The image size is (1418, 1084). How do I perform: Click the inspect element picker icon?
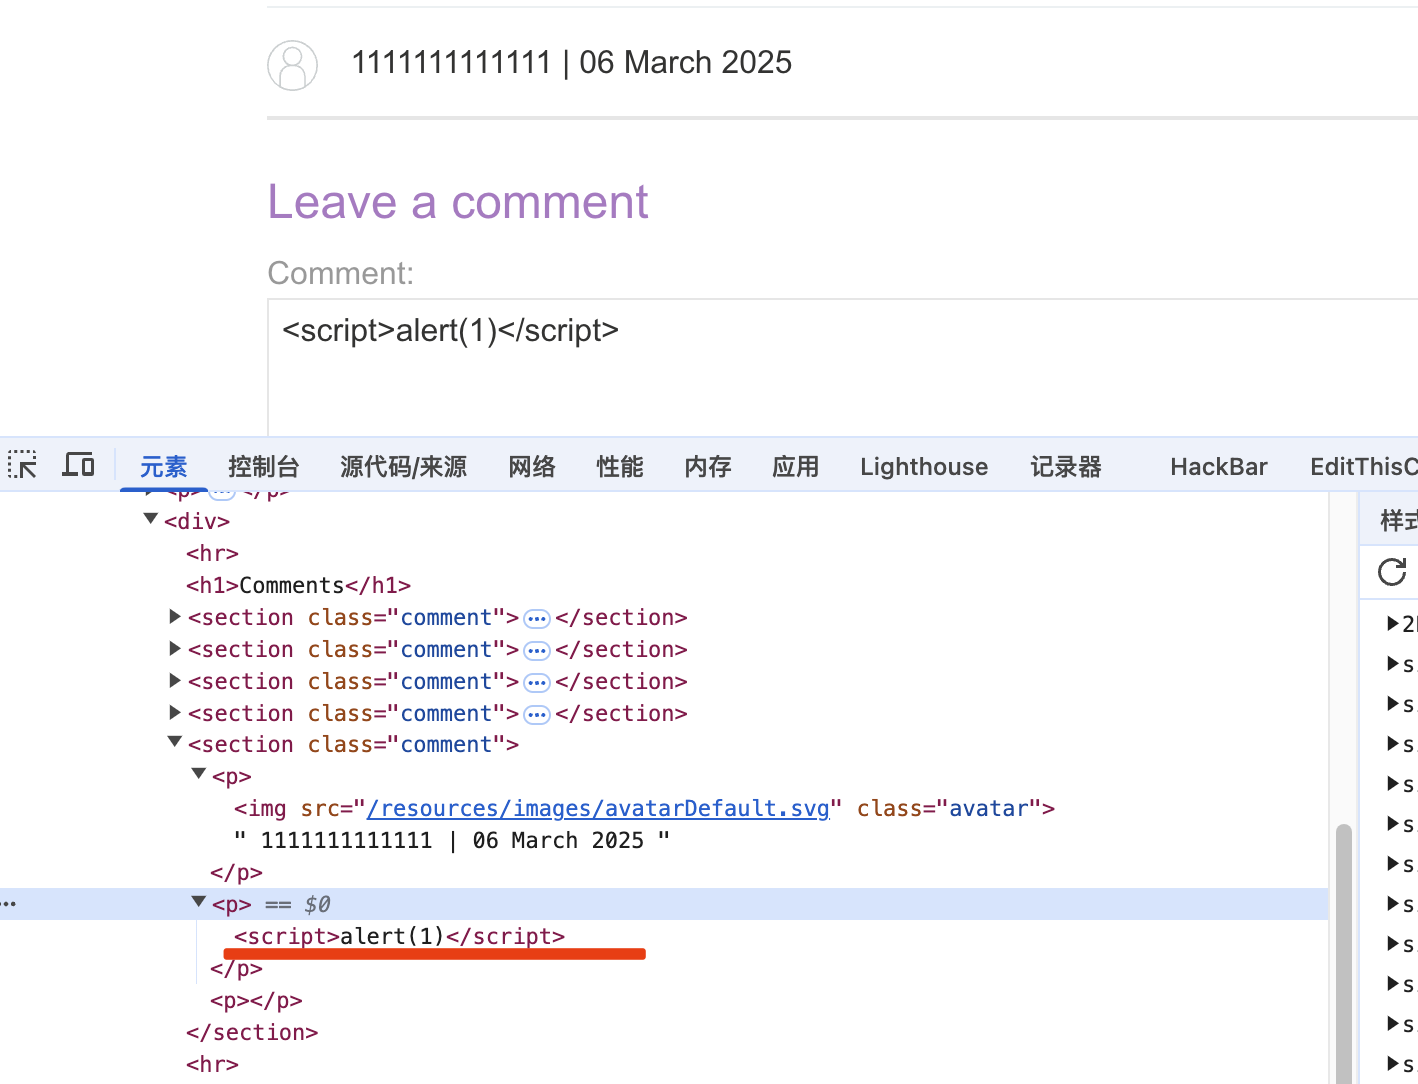tap(22, 465)
